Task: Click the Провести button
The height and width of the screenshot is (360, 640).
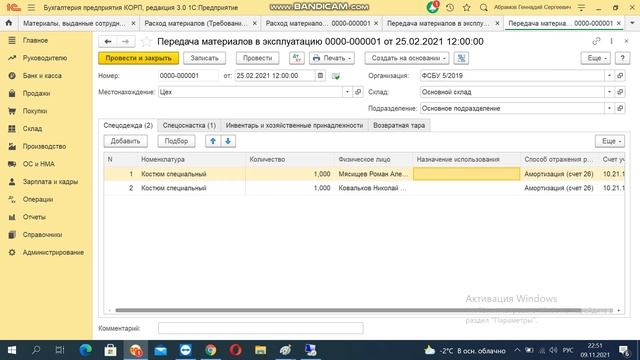Action: coord(258,58)
